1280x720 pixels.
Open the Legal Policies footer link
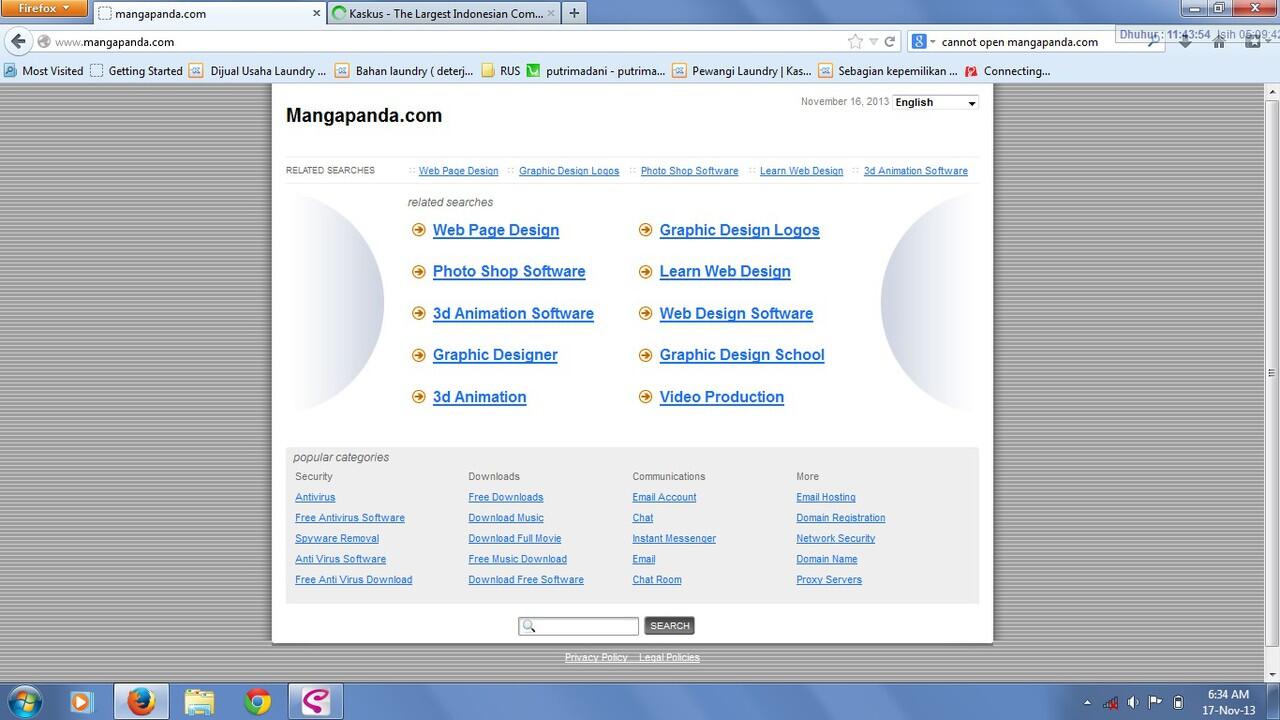coord(669,657)
